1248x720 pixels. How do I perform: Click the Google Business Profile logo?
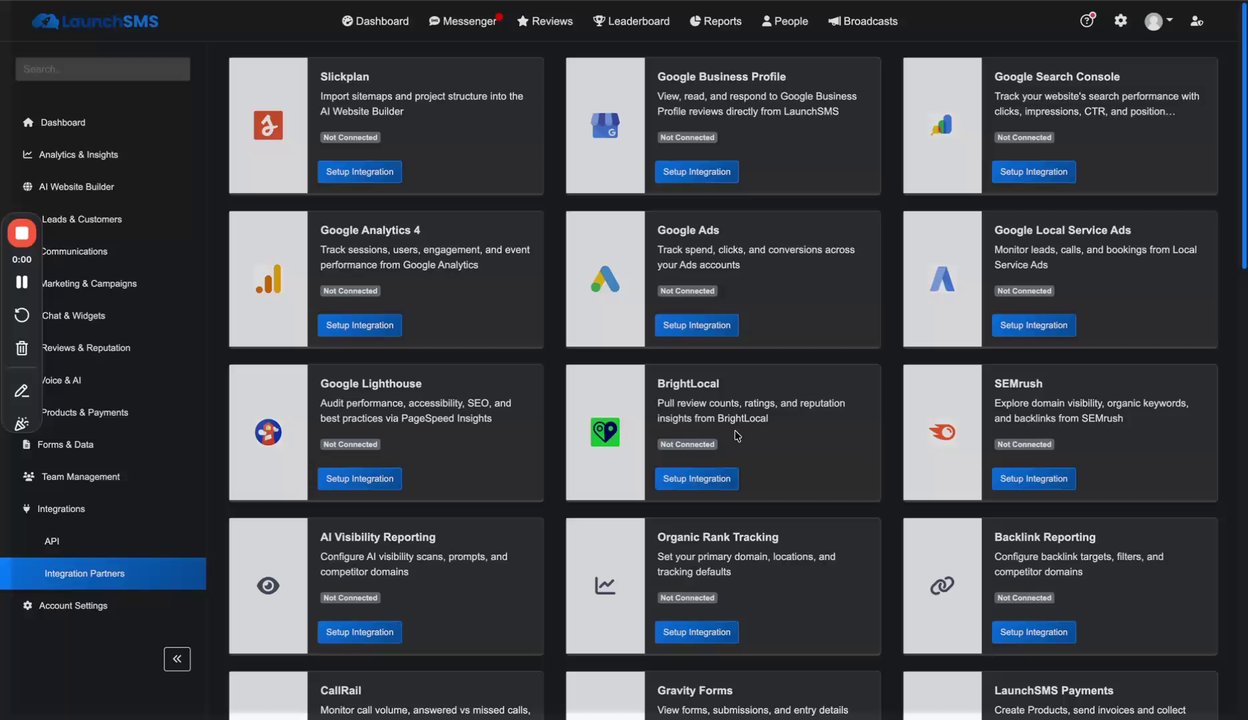click(605, 125)
